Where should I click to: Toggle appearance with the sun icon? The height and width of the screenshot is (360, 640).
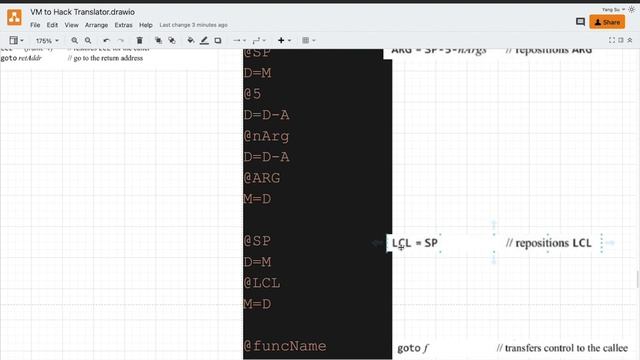tap(632, 9)
